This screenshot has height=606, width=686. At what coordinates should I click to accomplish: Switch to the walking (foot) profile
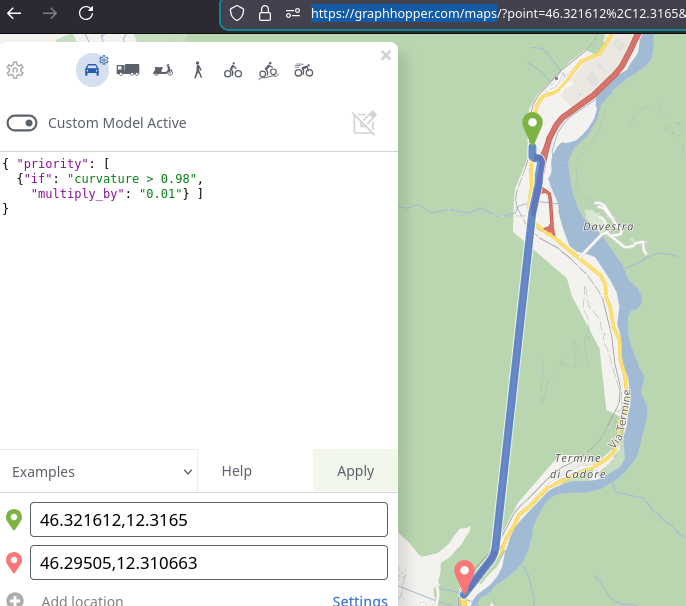[x=198, y=70]
